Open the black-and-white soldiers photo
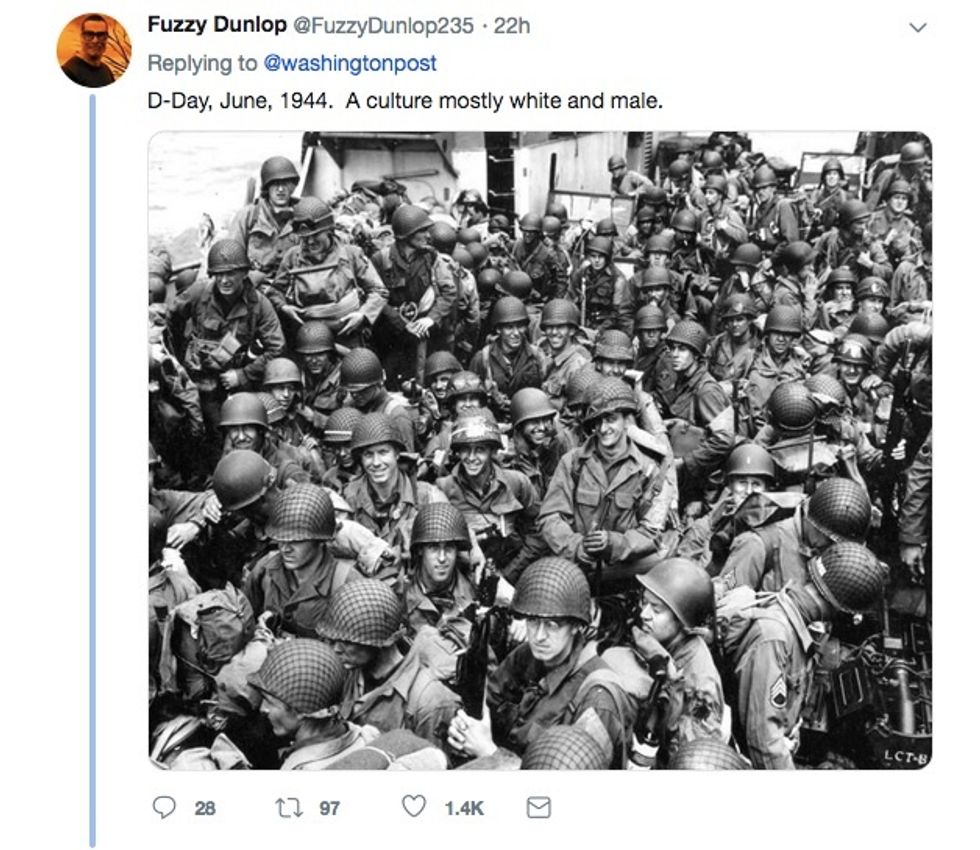The height and width of the screenshot is (850, 980). tap(540, 450)
